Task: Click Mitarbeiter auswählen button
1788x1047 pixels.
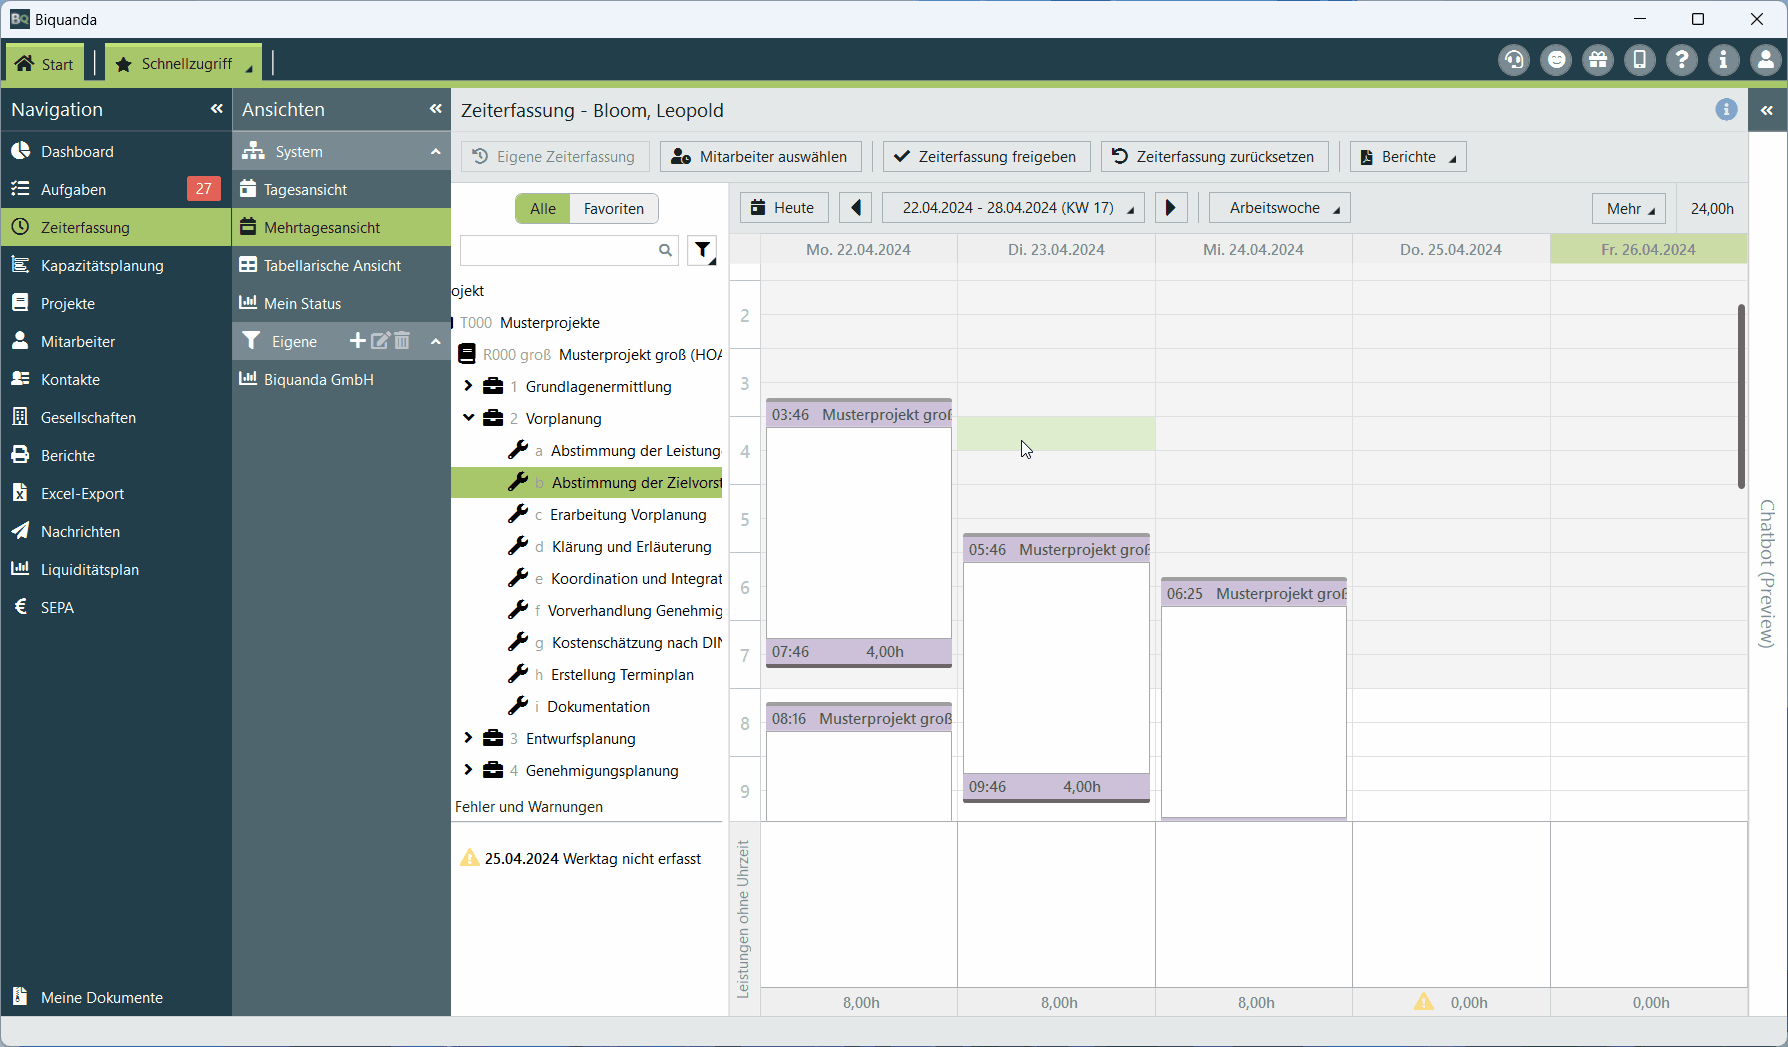Action: point(760,157)
